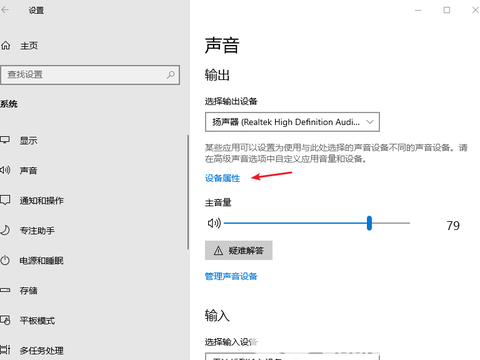Go back with the arrow icon
The image size is (480, 360).
coord(5,10)
